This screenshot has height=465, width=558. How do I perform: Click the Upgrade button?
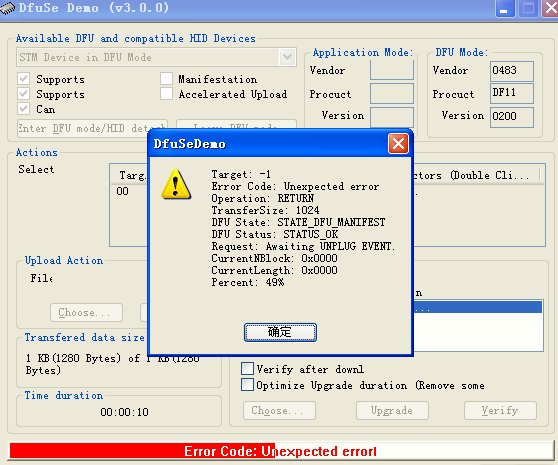pos(392,411)
